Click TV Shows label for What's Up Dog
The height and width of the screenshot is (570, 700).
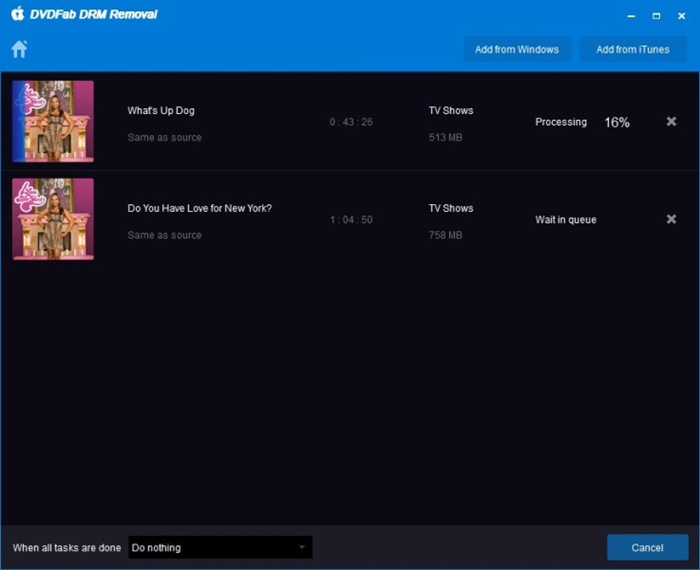[451, 110]
